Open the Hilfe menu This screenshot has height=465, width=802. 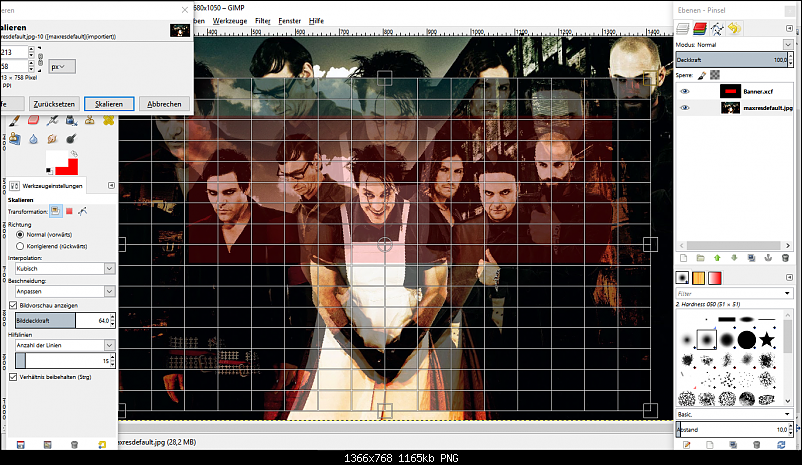316,21
